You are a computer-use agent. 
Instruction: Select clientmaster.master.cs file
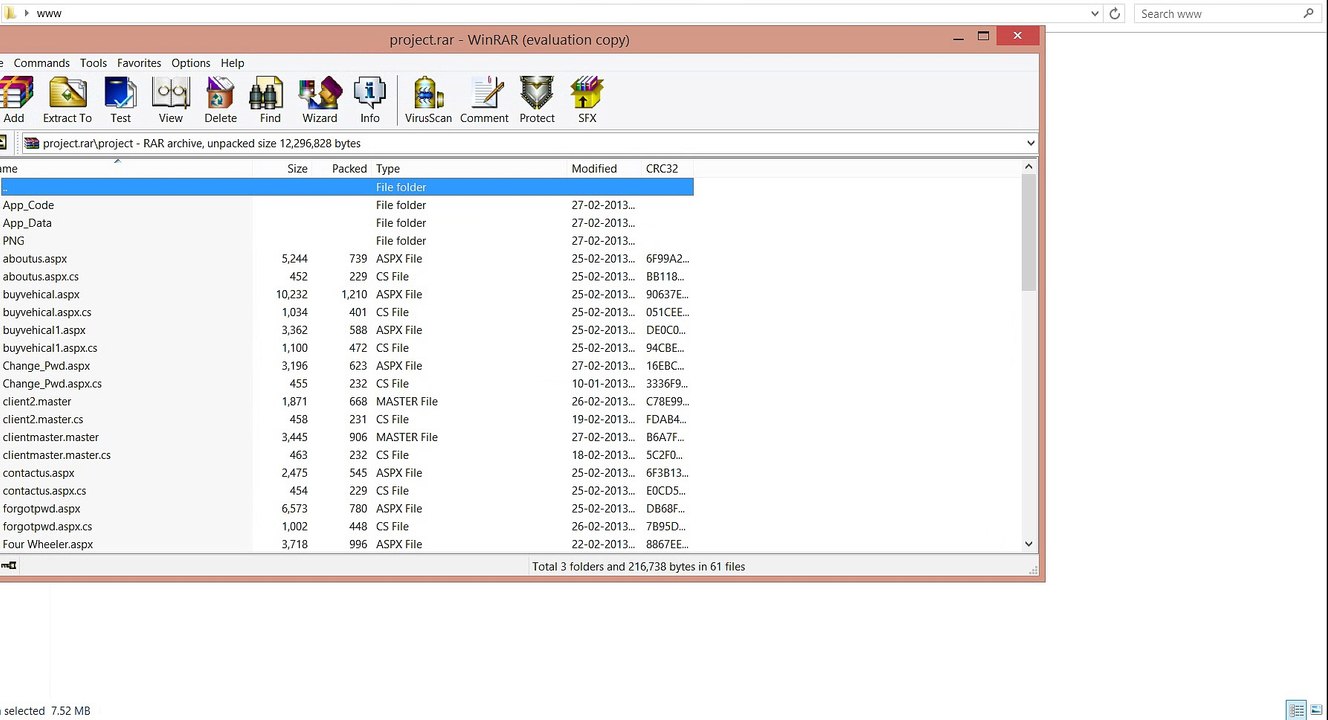[346, 455]
